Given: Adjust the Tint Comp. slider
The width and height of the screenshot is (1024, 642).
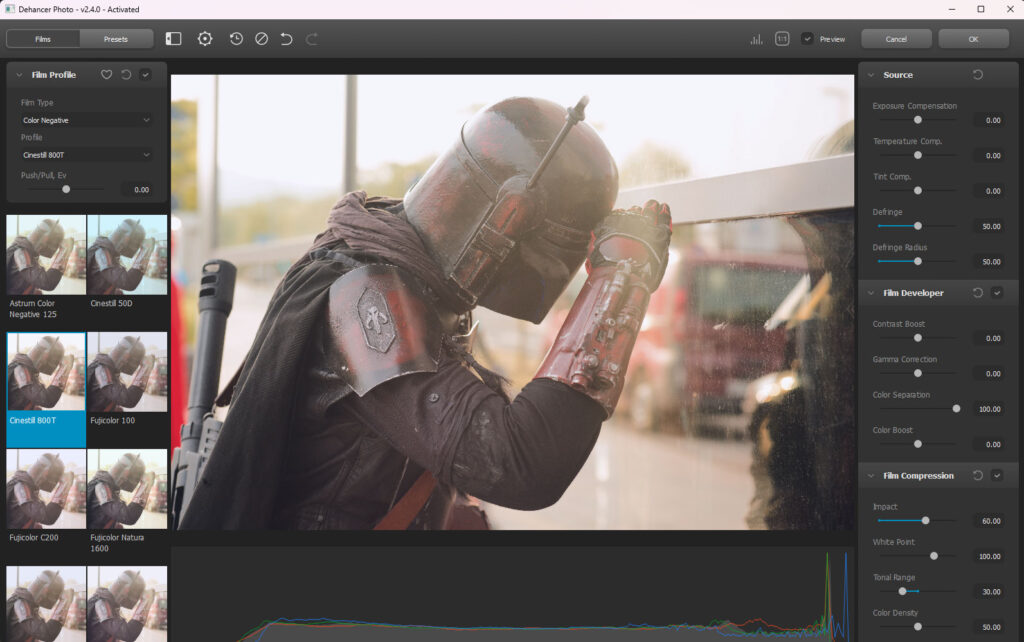Looking at the screenshot, I should pyautogui.click(x=918, y=191).
